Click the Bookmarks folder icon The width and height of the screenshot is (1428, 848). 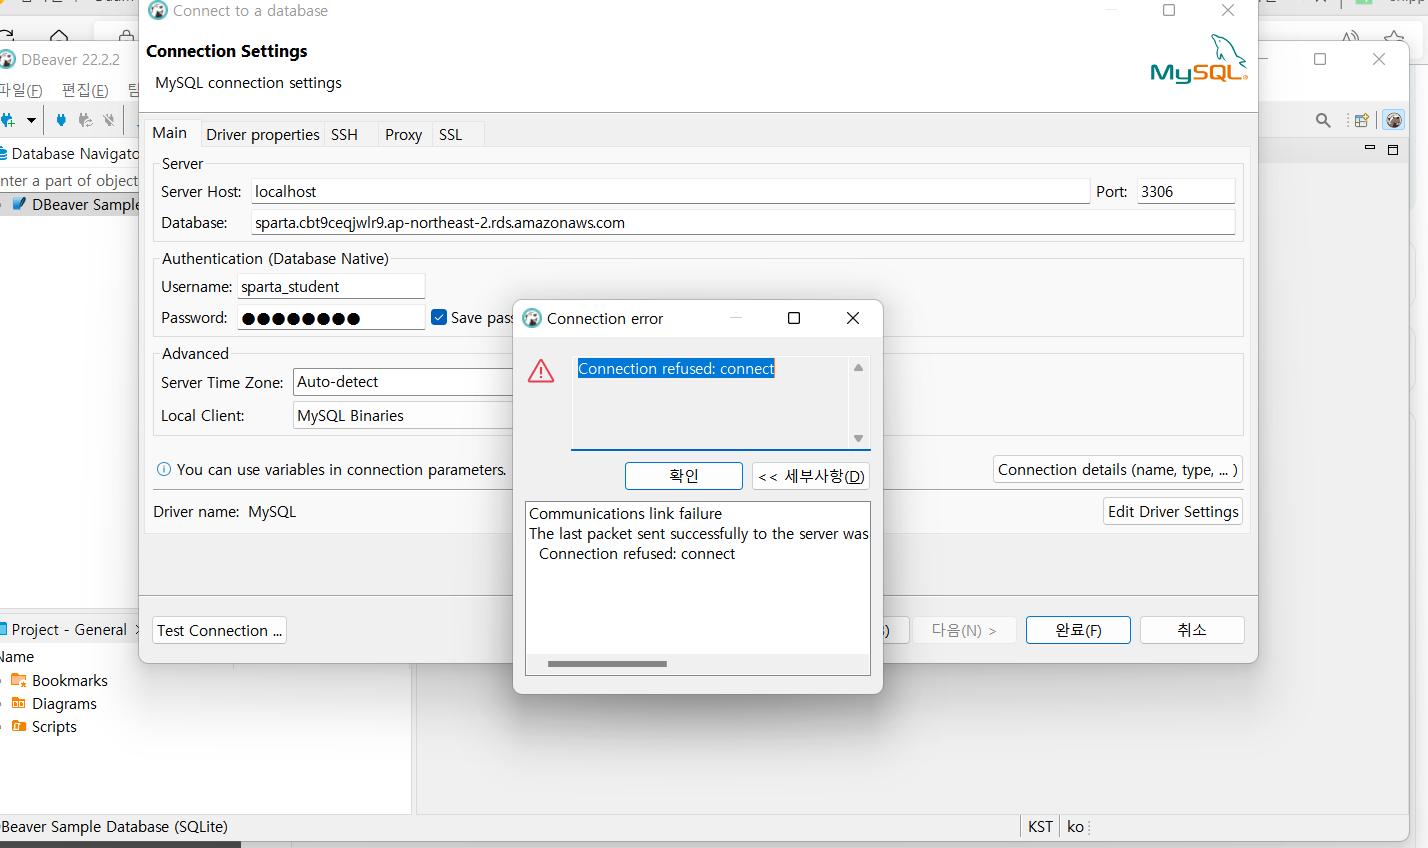[x=18, y=680]
